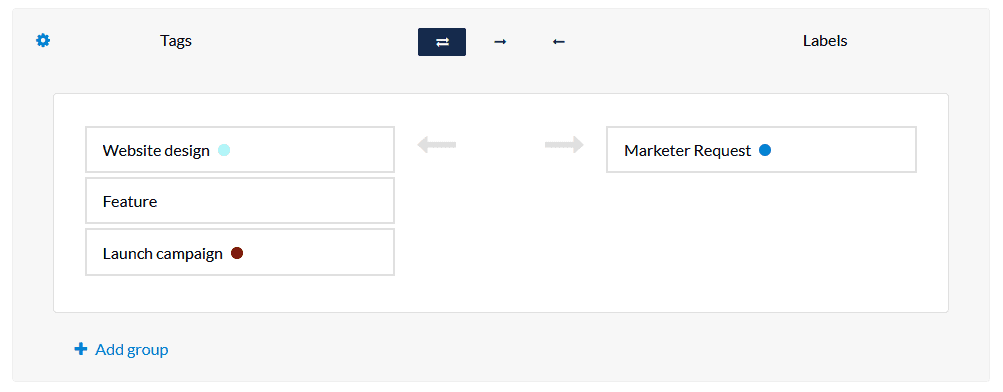
Task: Select the two-way sync direction button
Action: click(x=442, y=42)
